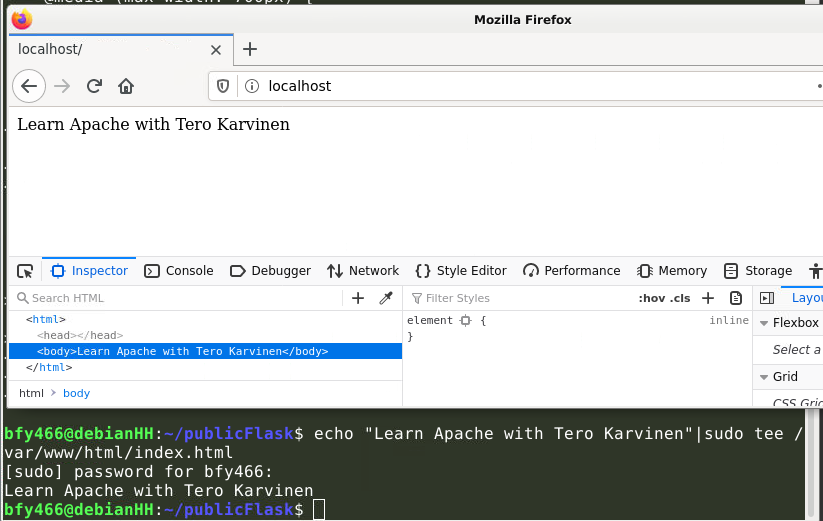
Task: Click the Search HTML field
Action: (x=180, y=298)
